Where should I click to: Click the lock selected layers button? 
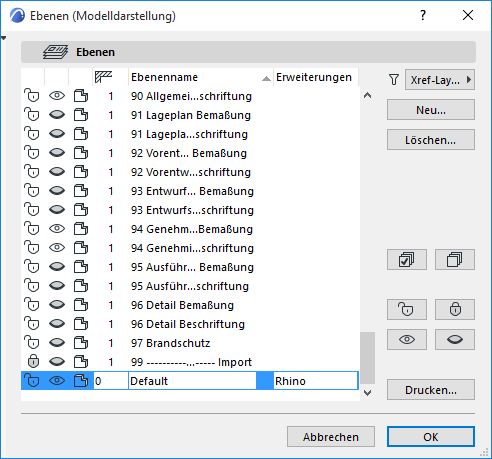tap(455, 309)
